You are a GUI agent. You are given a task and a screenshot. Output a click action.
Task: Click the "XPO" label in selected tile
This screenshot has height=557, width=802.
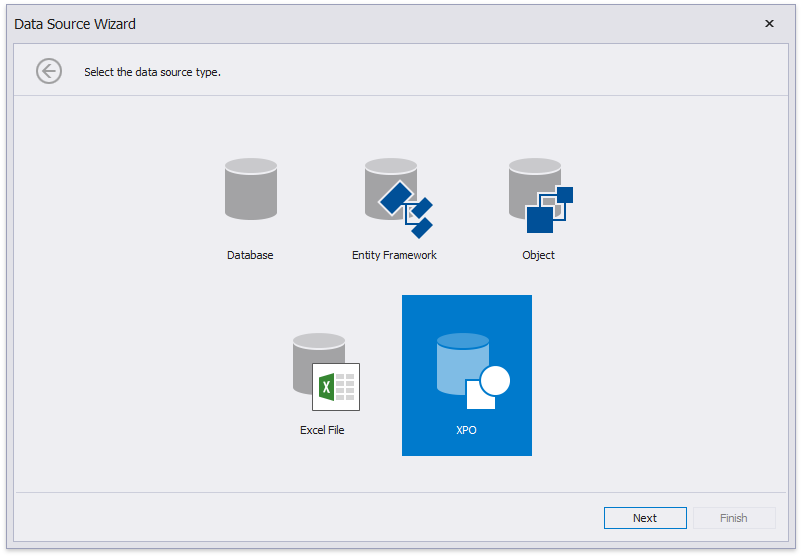[x=466, y=430]
